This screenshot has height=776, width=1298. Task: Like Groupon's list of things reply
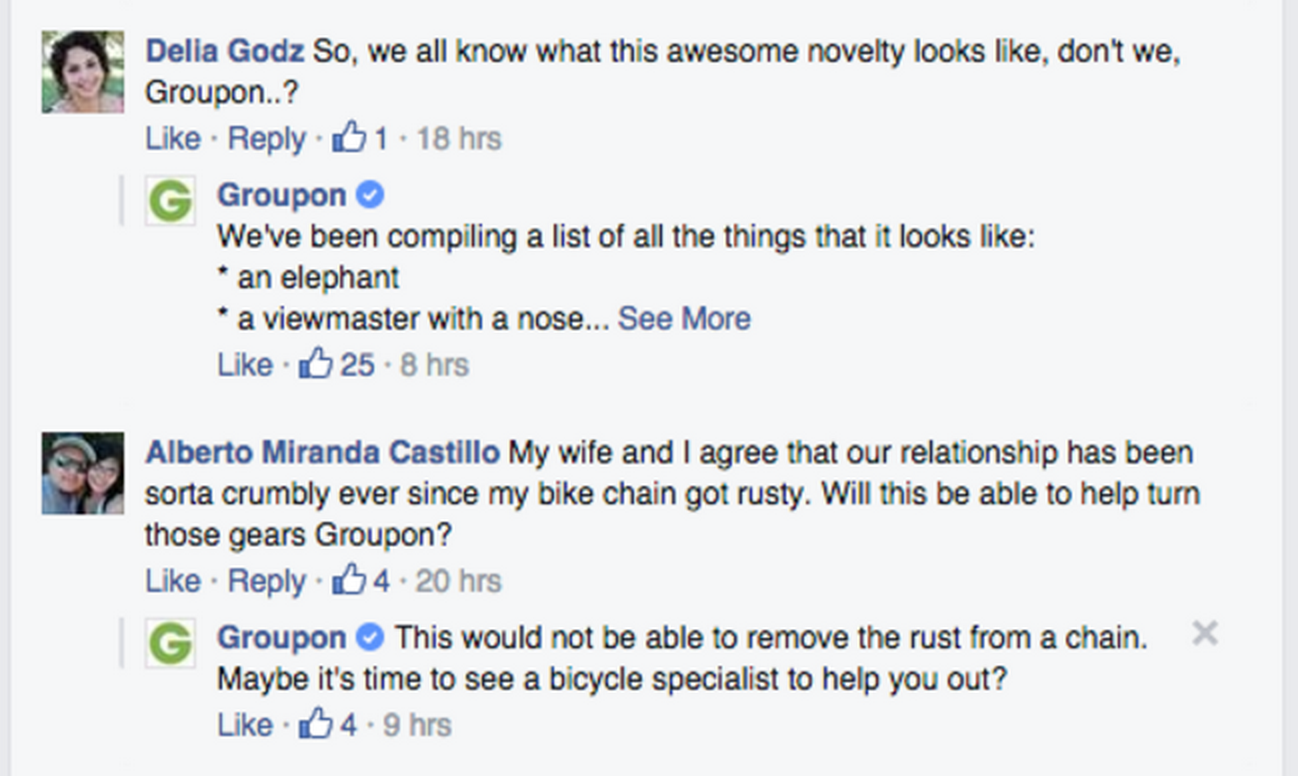point(244,365)
